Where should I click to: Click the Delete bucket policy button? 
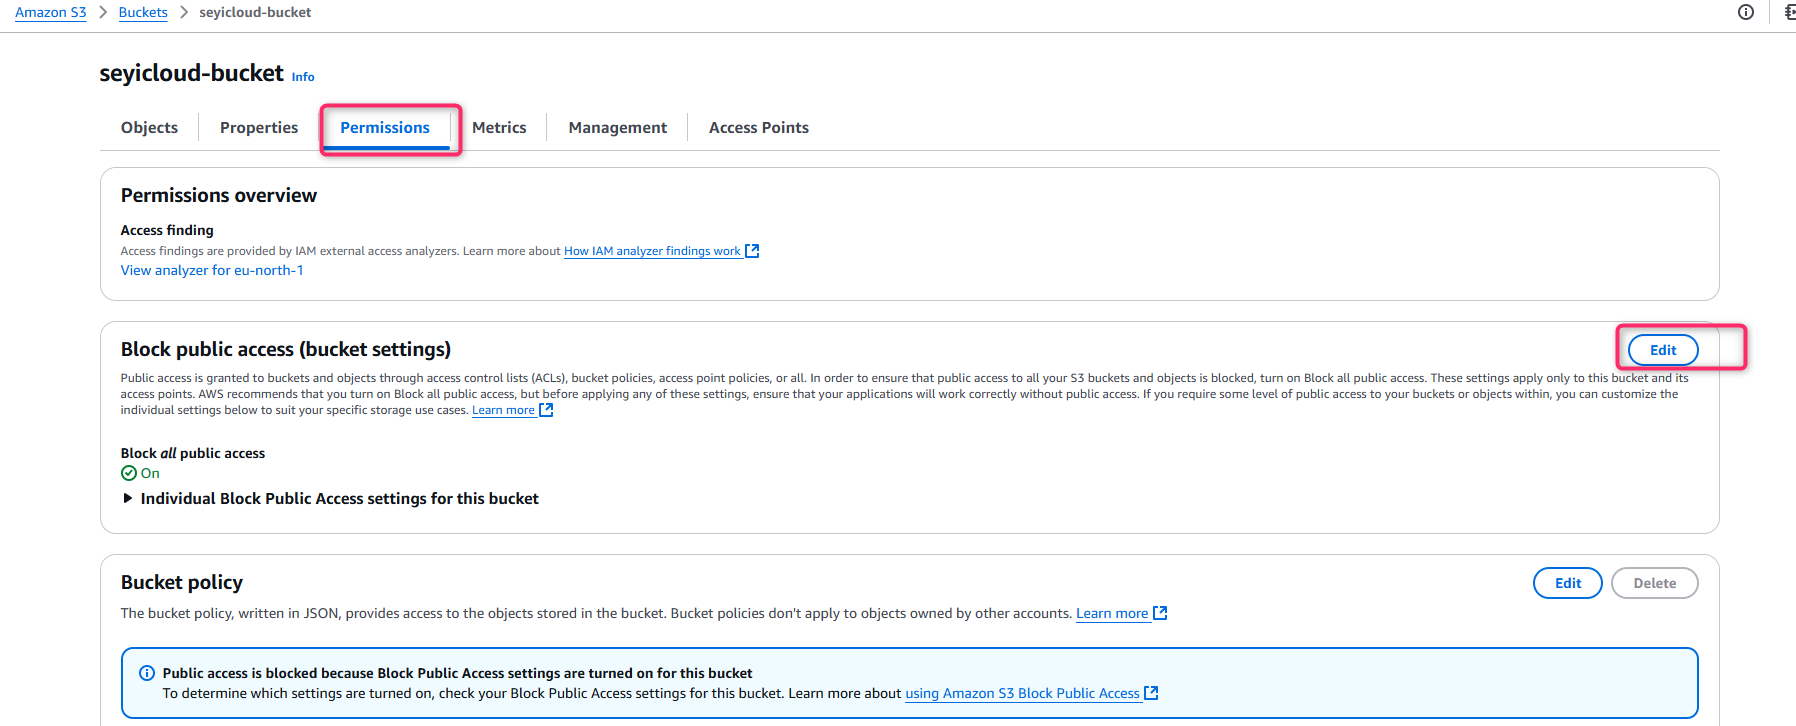[x=1655, y=583]
